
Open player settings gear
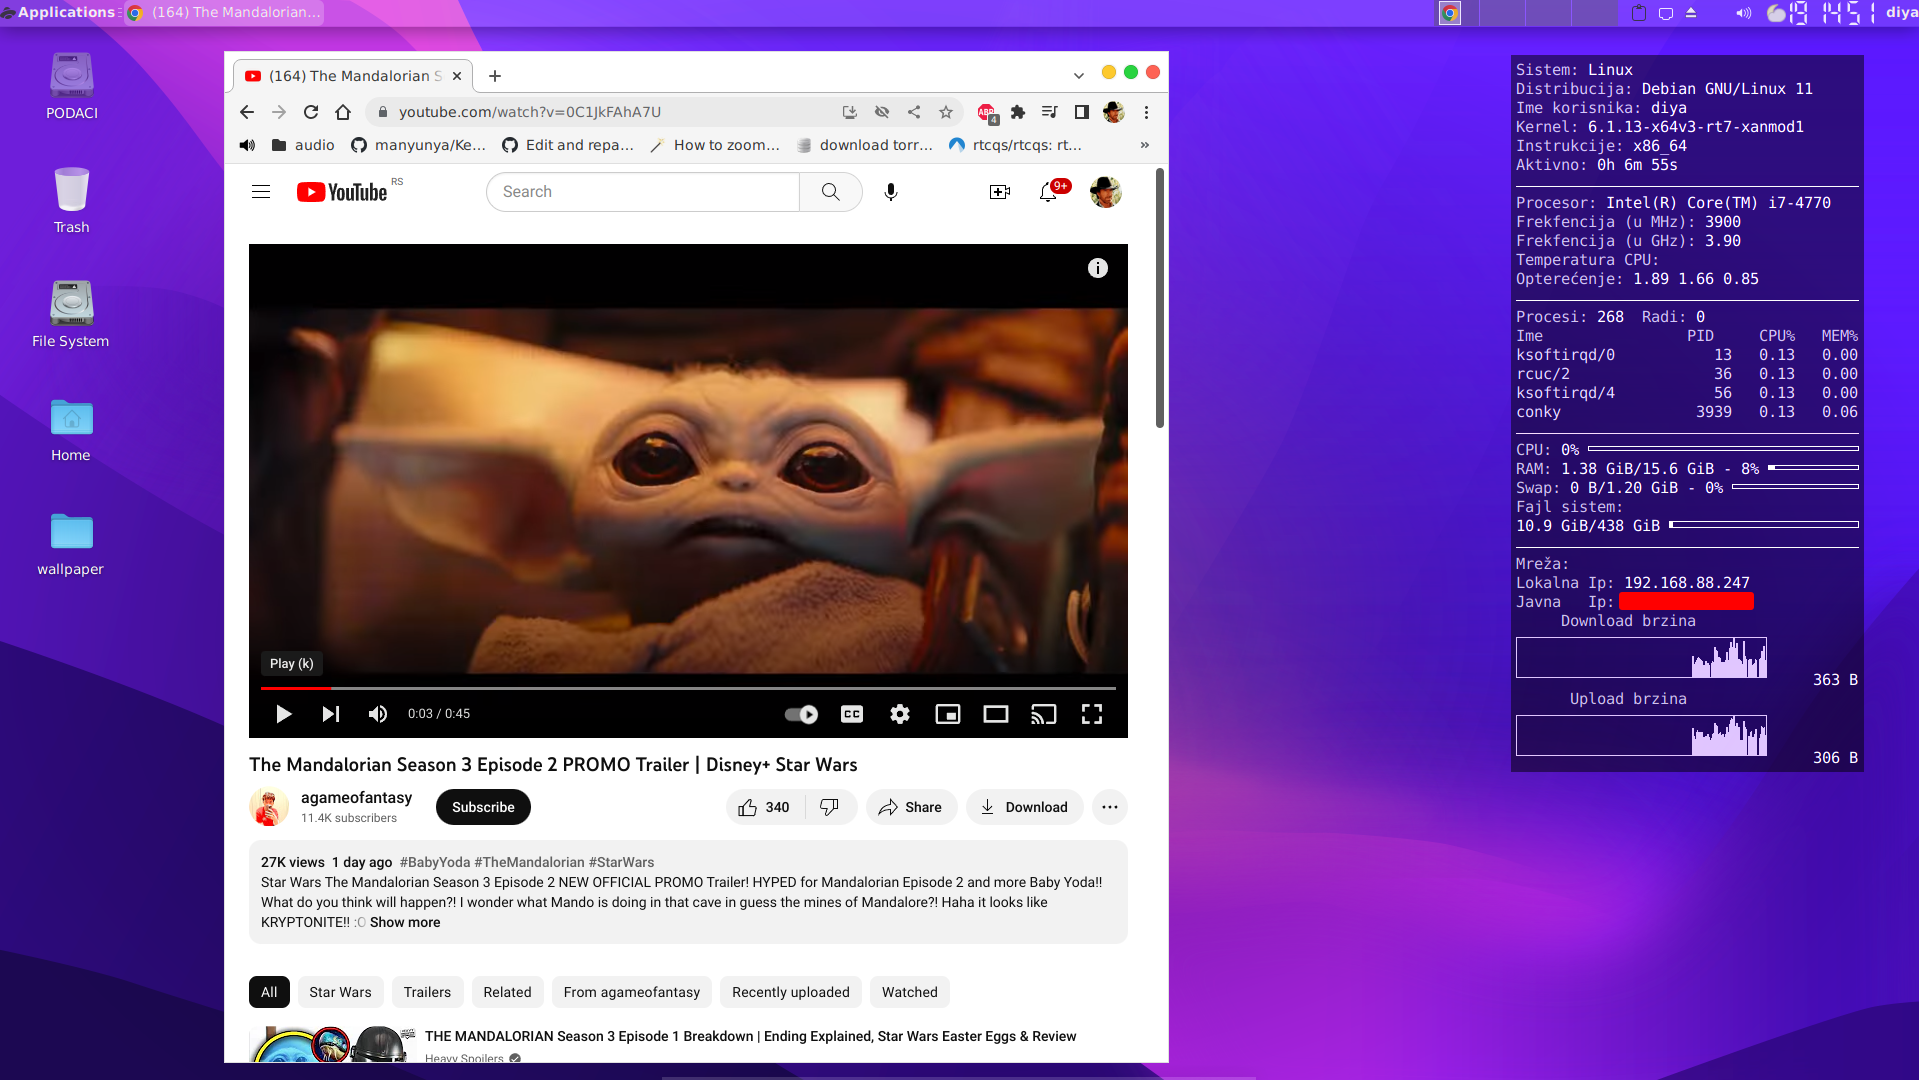pos(900,714)
